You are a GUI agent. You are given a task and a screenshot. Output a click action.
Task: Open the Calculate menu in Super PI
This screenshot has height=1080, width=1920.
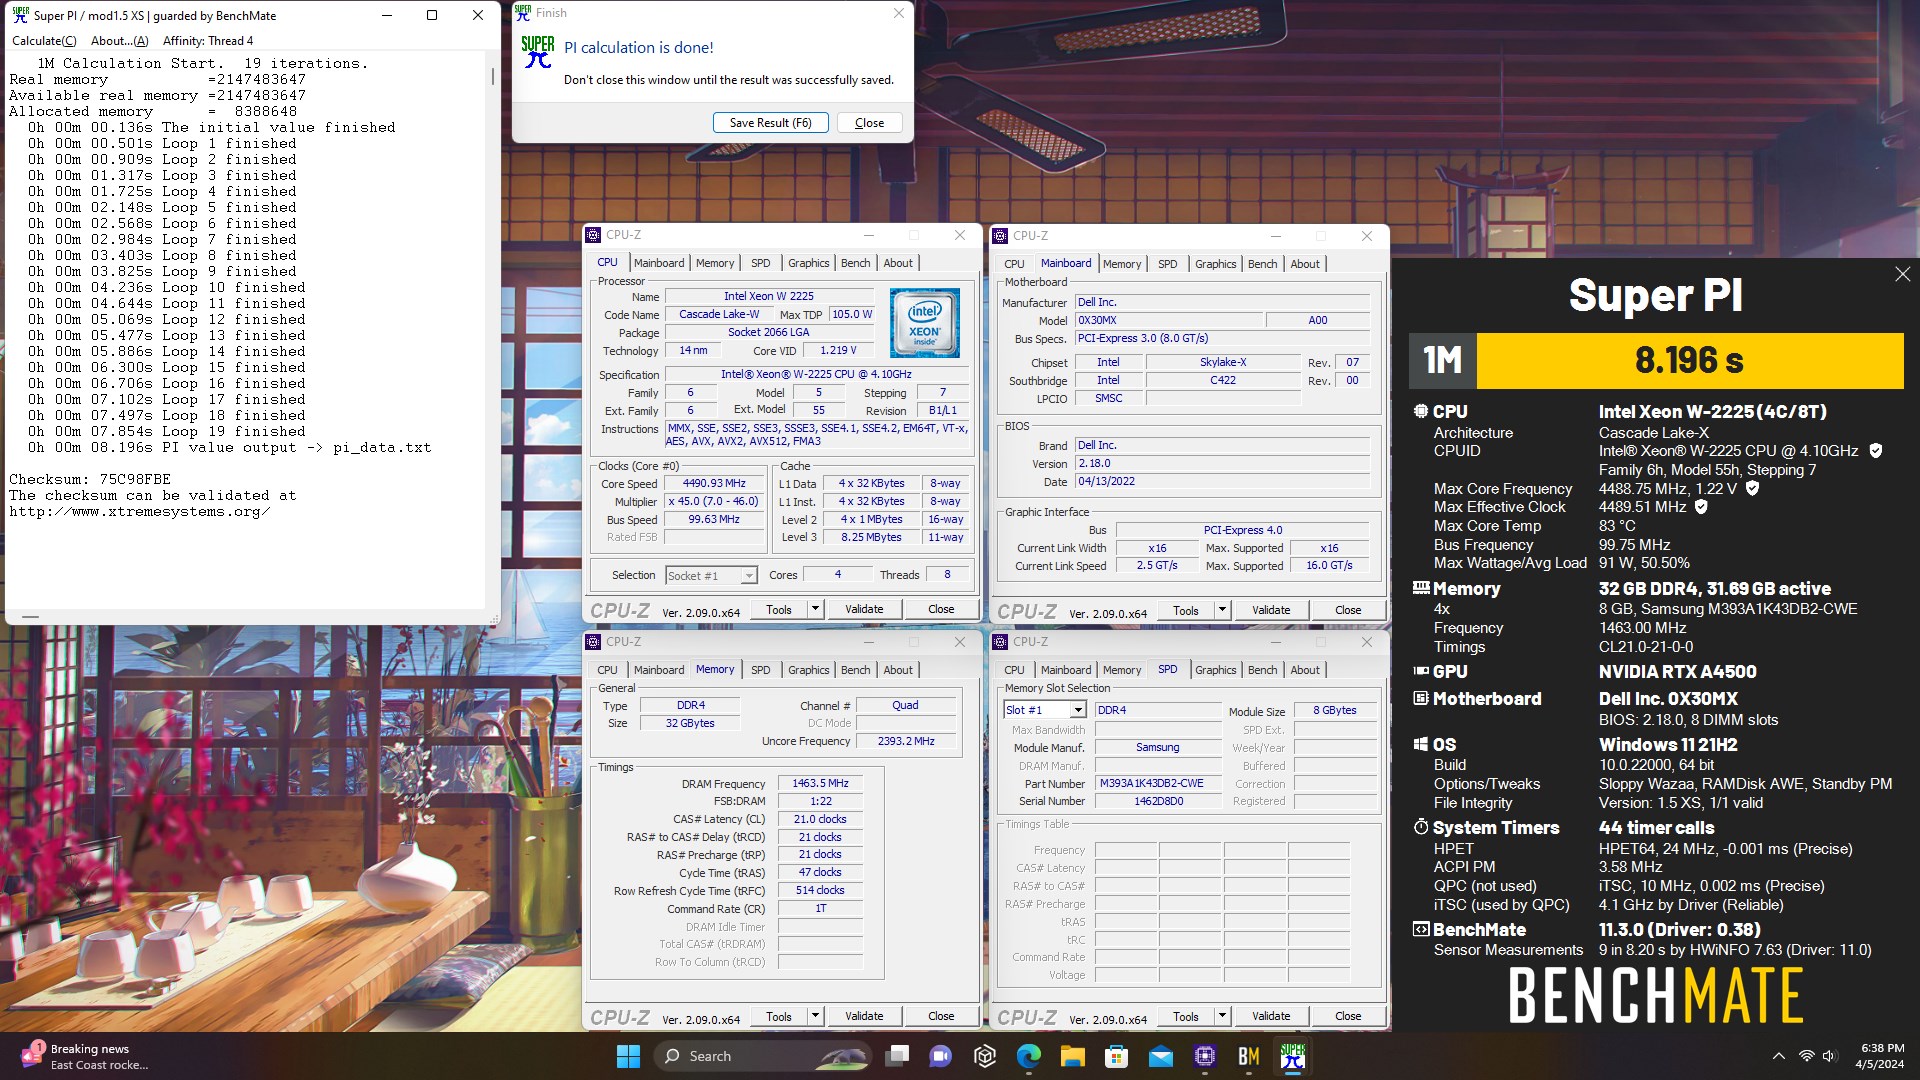[x=44, y=41]
